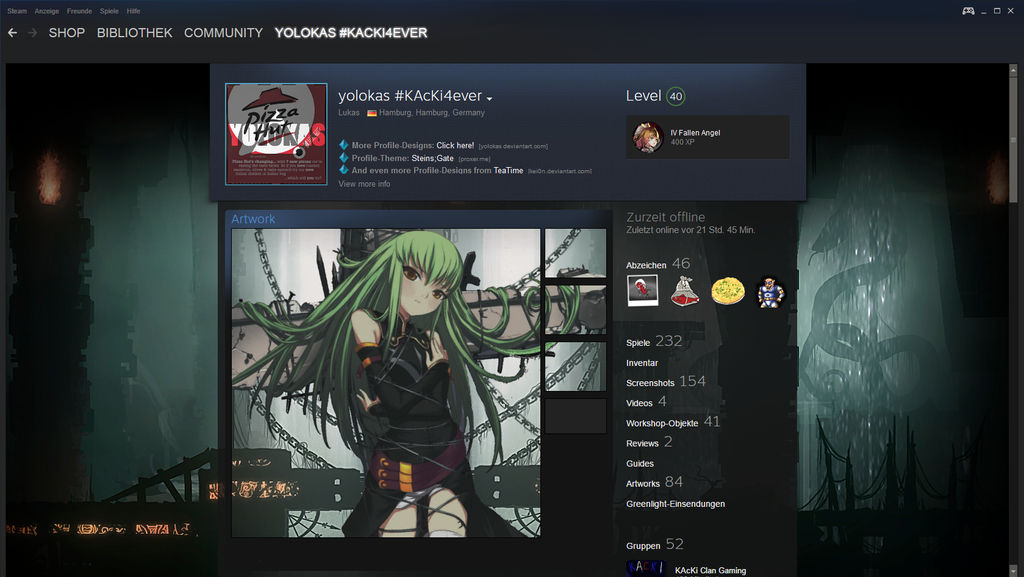1024x577 pixels.
Task: Open the large green-haired artwork image
Action: point(386,383)
